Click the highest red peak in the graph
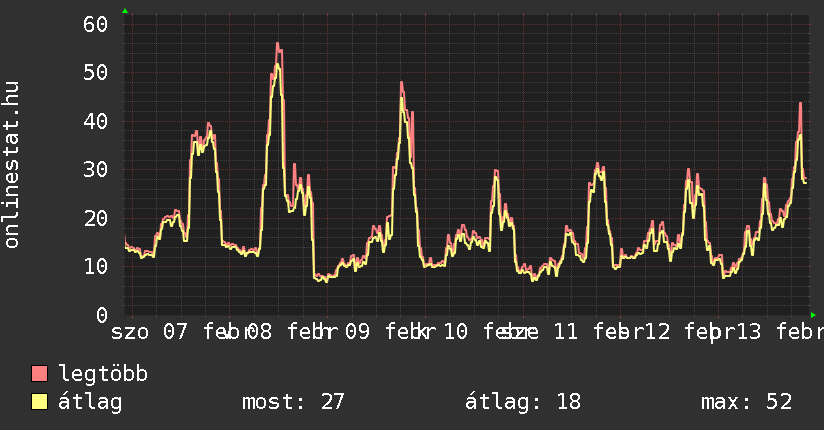This screenshot has height=430, width=824. point(277,45)
